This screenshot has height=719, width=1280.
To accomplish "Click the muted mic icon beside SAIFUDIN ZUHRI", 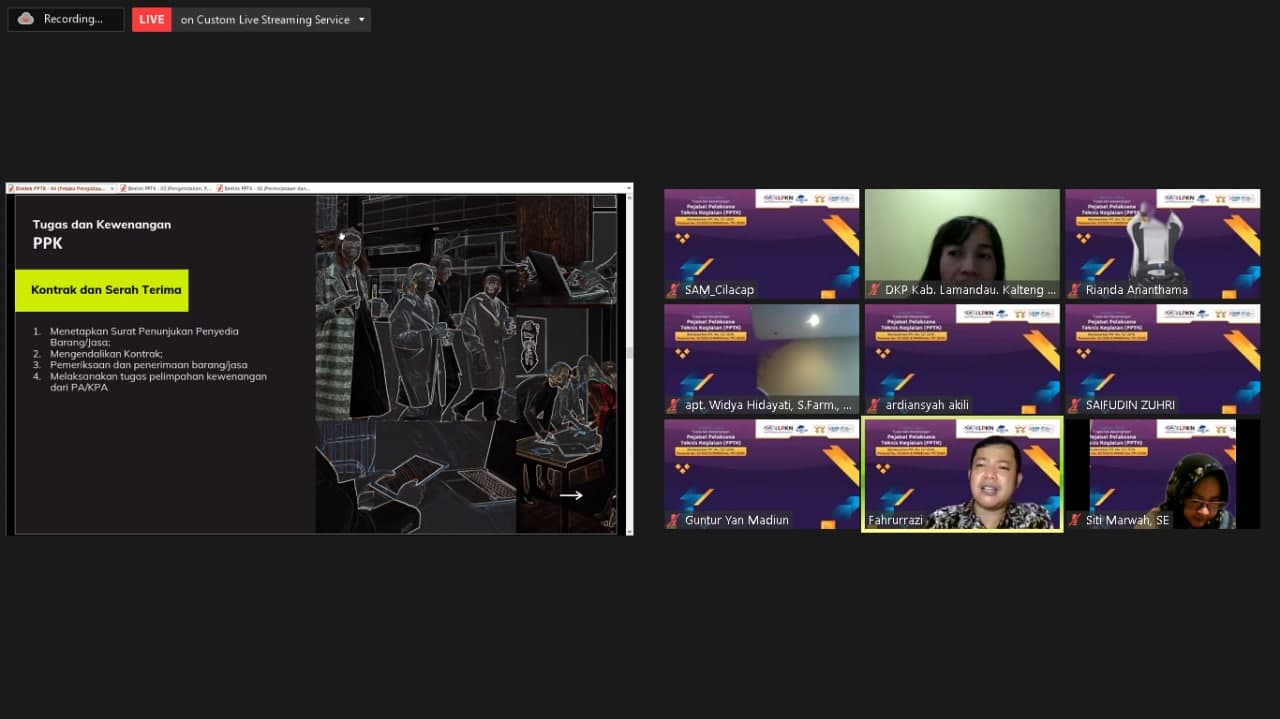I will point(1074,405).
